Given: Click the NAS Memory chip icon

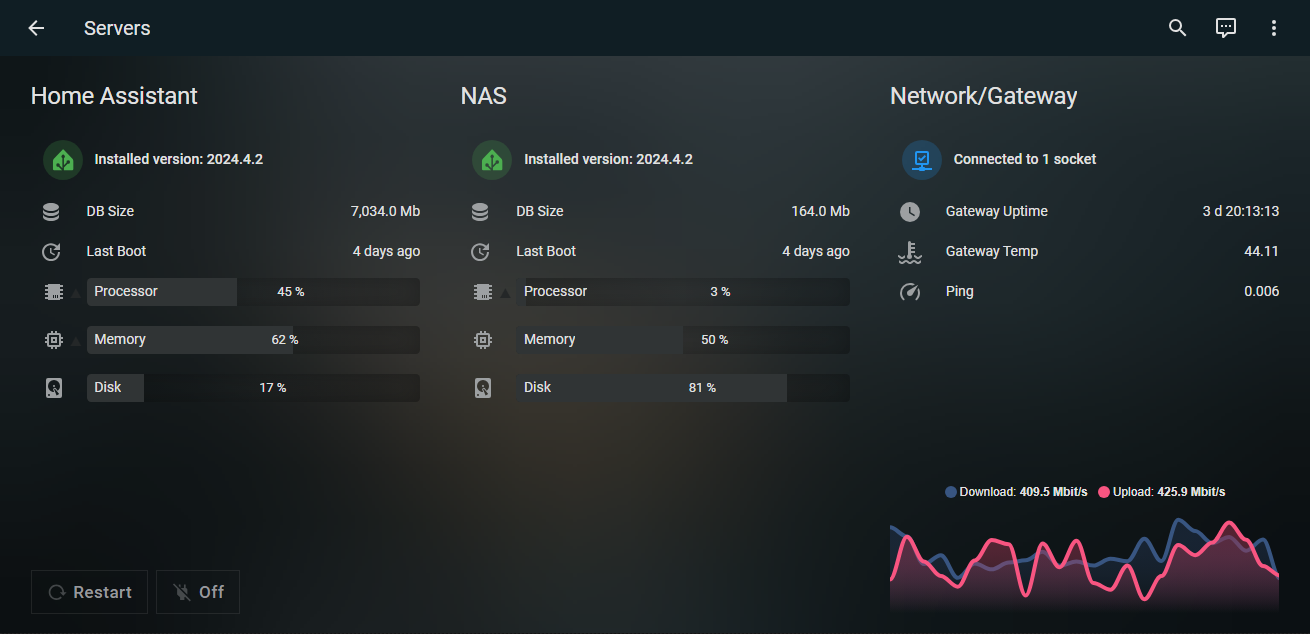Looking at the screenshot, I should [483, 340].
